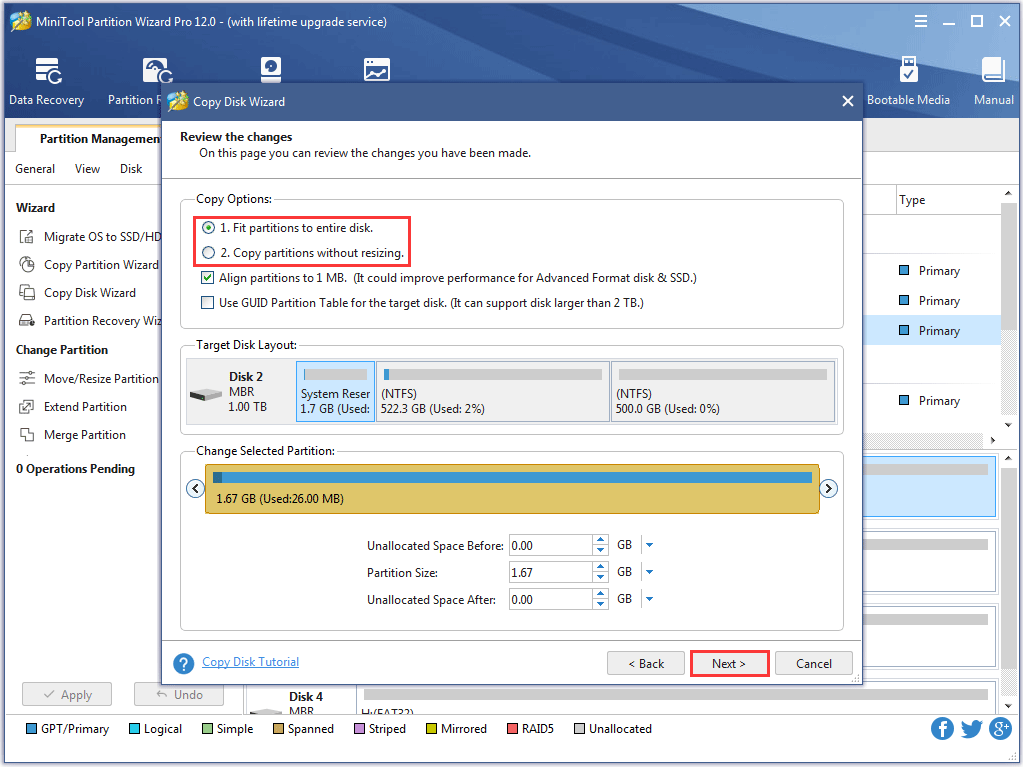Viewport: 1023px width, 767px height.
Task: Launch Migrate OS to SSD/HD wizard
Action: point(90,237)
